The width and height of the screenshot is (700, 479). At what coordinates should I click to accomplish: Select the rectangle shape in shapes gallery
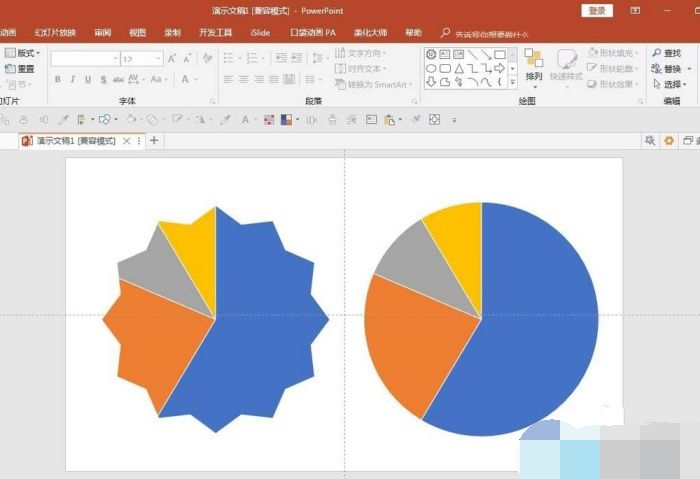click(x=500, y=54)
